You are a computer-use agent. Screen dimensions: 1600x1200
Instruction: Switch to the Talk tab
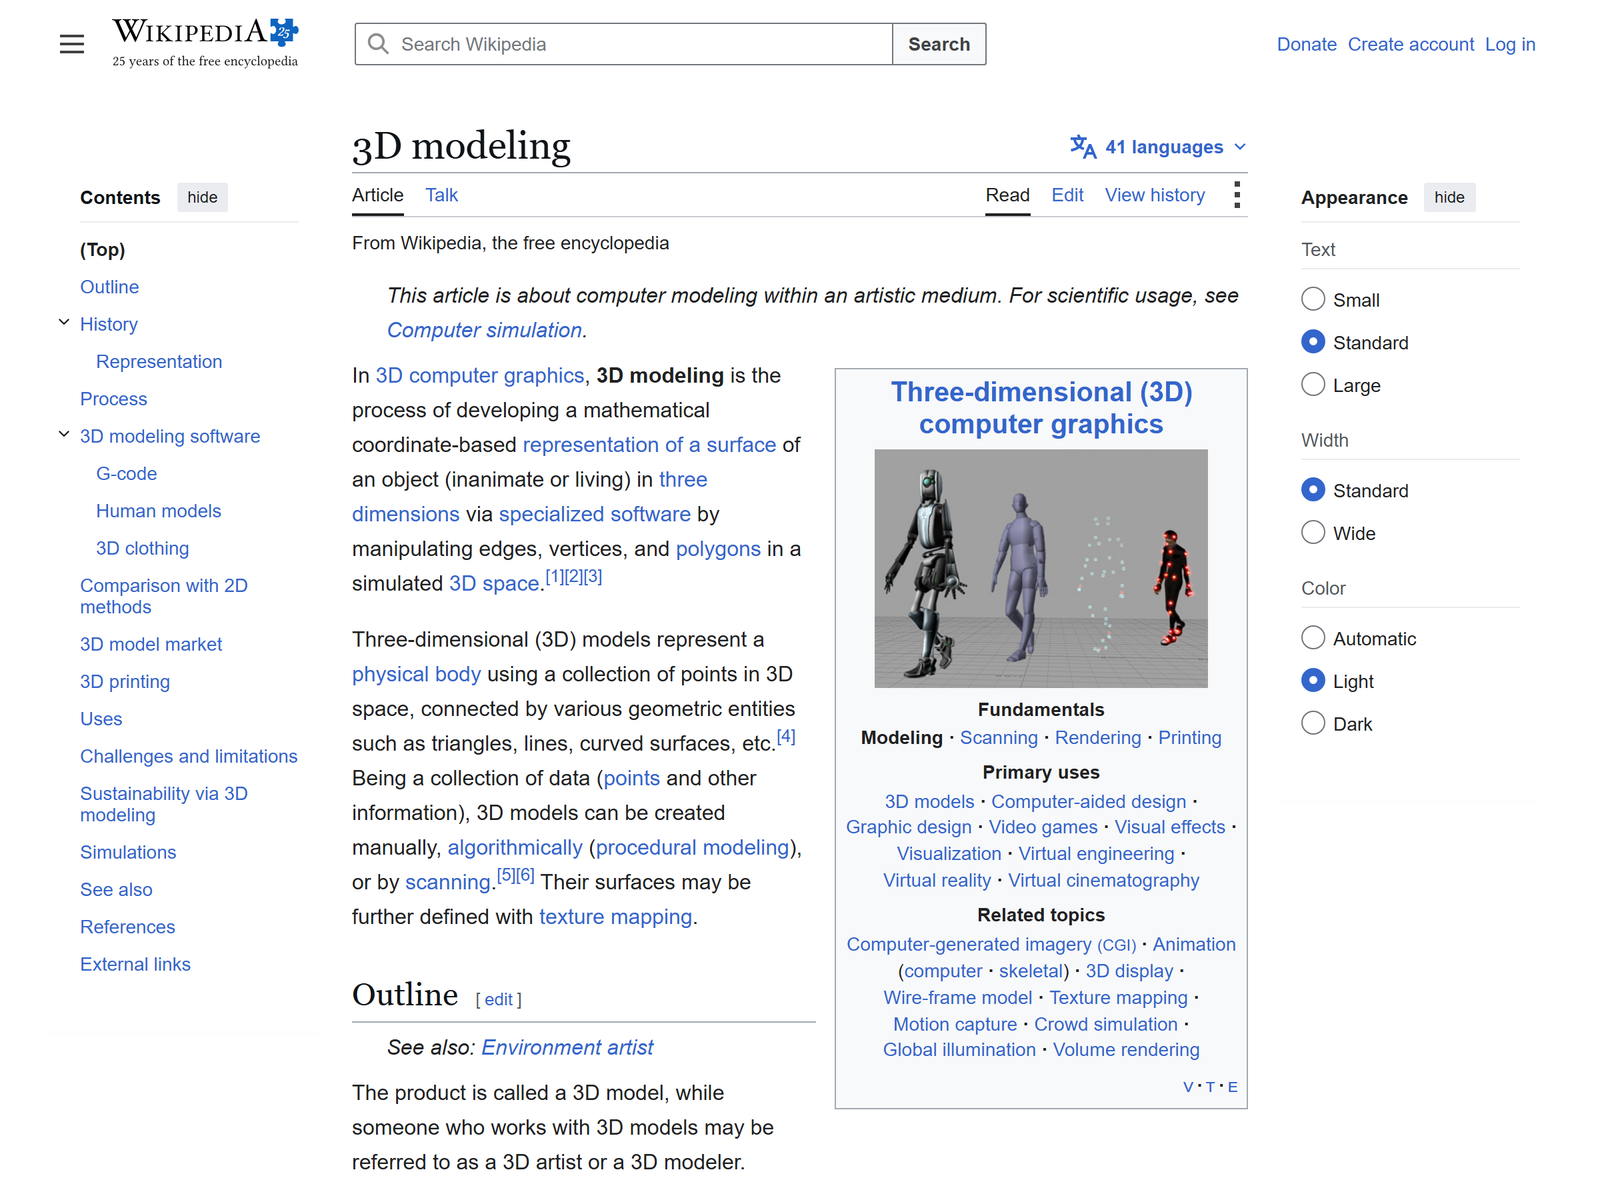(x=441, y=195)
